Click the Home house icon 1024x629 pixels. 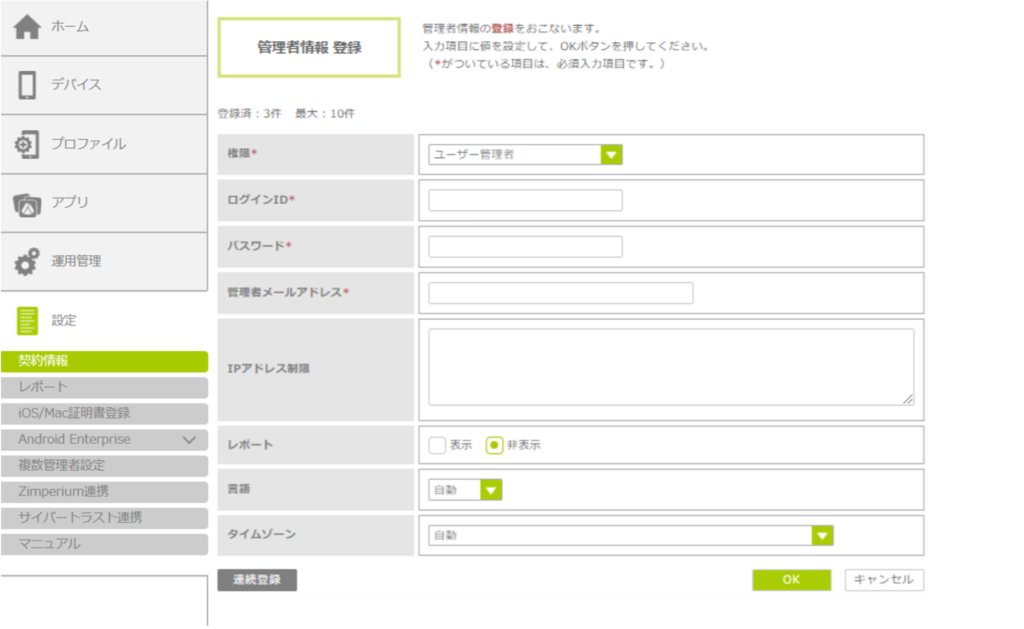[27, 27]
